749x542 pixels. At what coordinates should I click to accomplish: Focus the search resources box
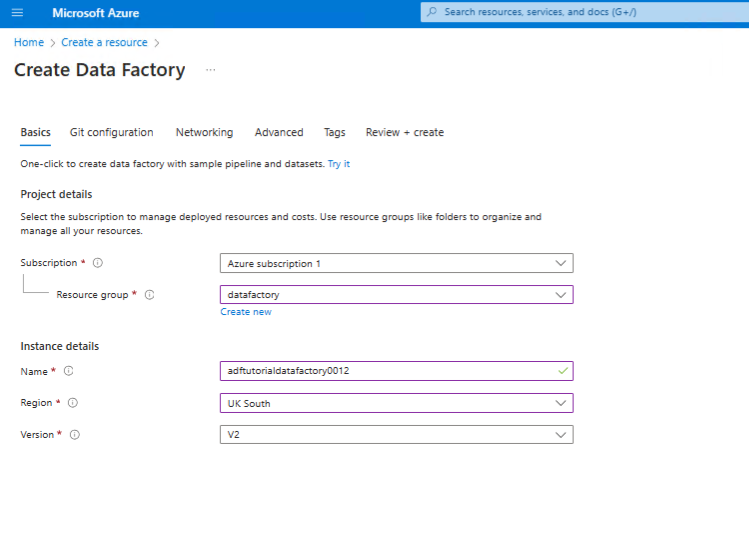click(x=585, y=12)
